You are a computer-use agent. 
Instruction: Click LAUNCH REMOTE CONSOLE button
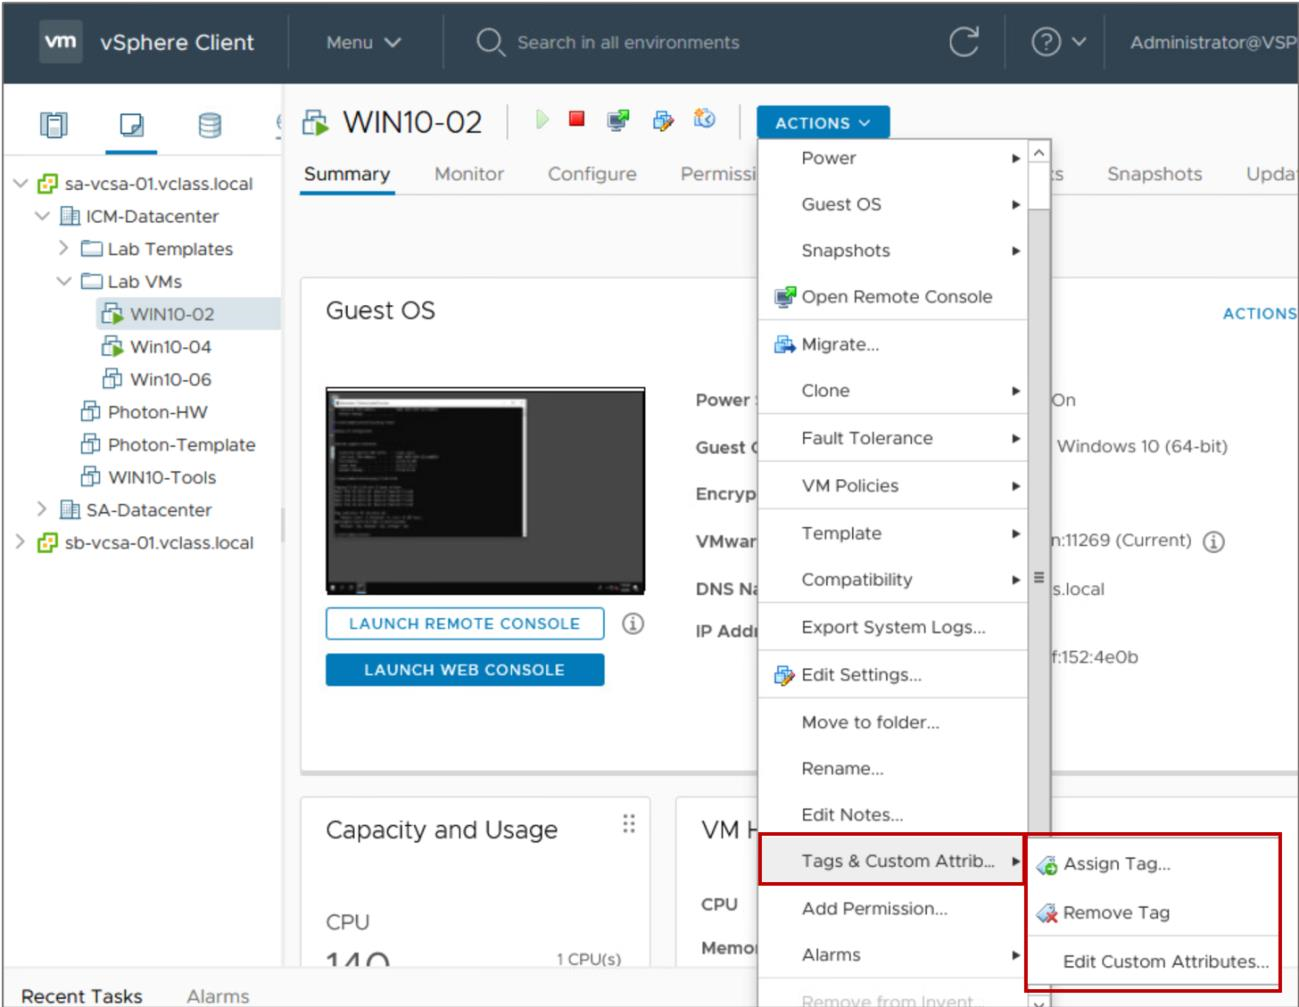464,623
